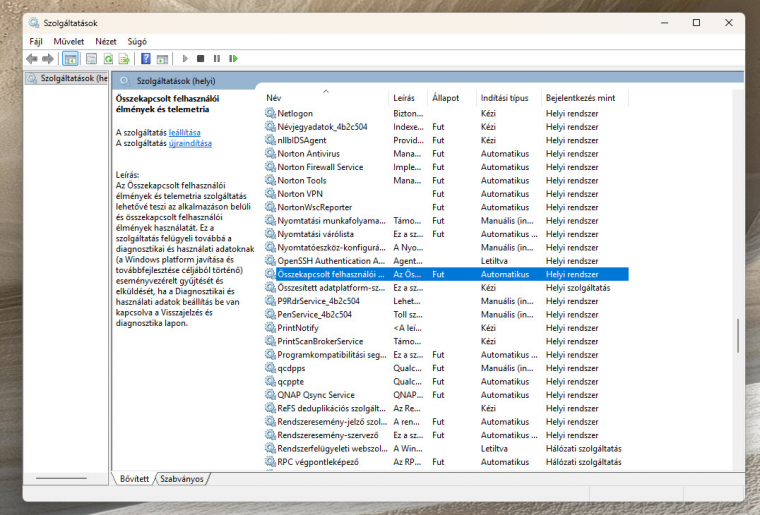Viewport: 760px width, 515px height.
Task: Click the Start service play icon
Action: 185,59
